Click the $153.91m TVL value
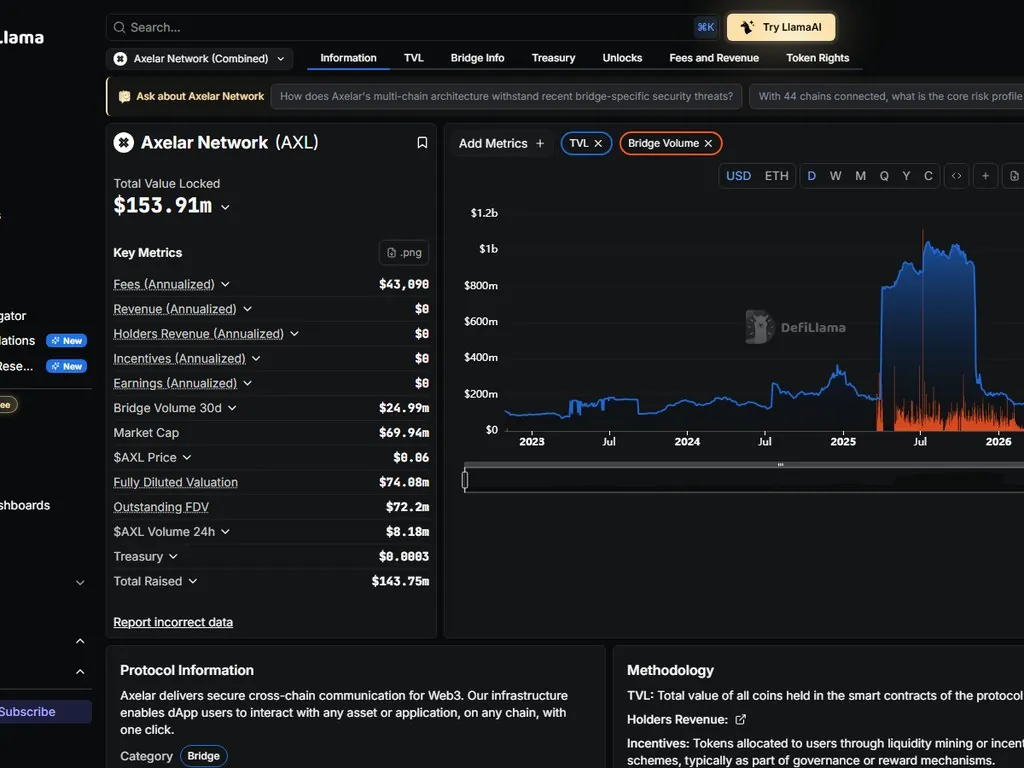 [163, 206]
